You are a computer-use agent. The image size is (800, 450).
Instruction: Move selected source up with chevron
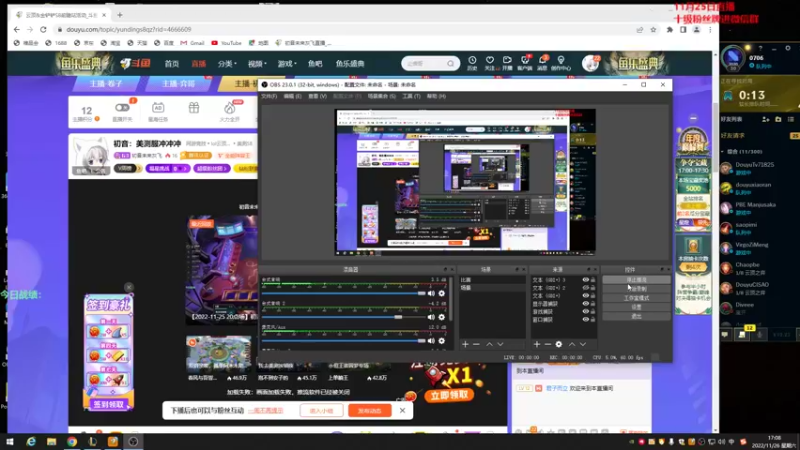[x=572, y=344]
